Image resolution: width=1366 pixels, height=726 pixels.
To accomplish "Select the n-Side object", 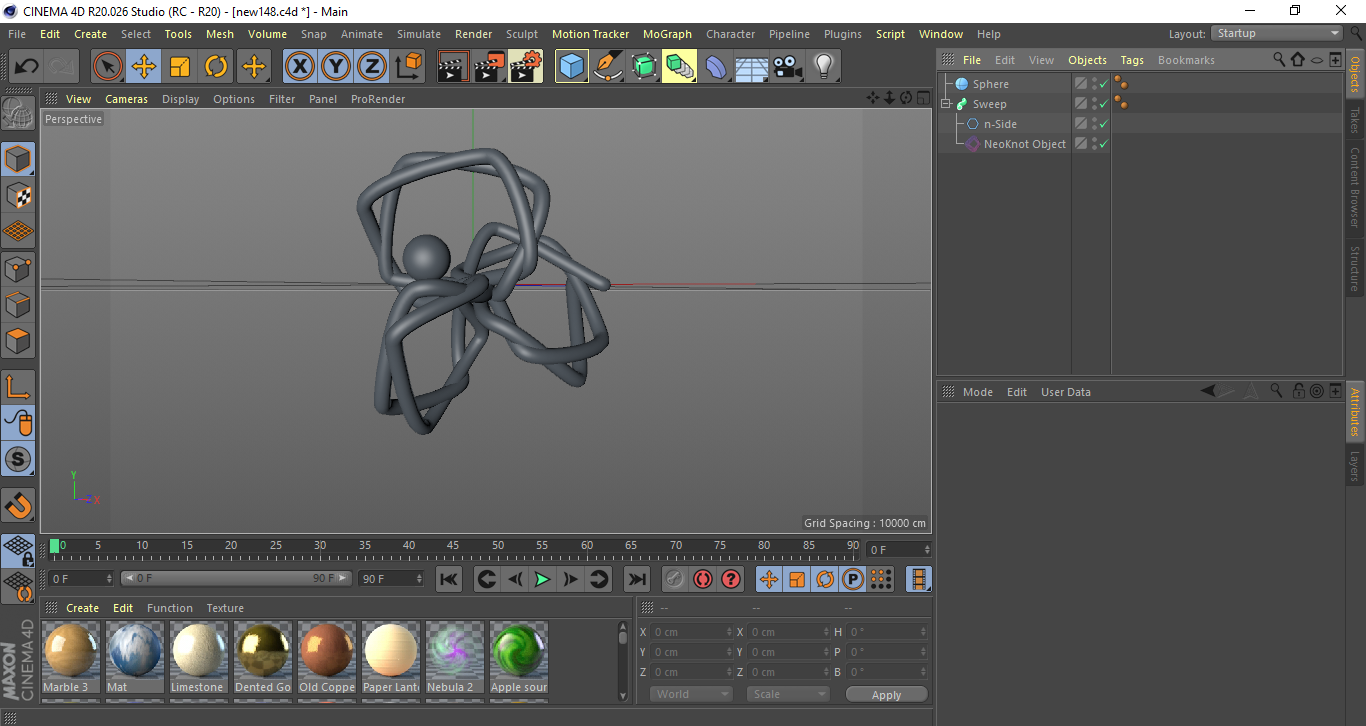I will [1000, 124].
